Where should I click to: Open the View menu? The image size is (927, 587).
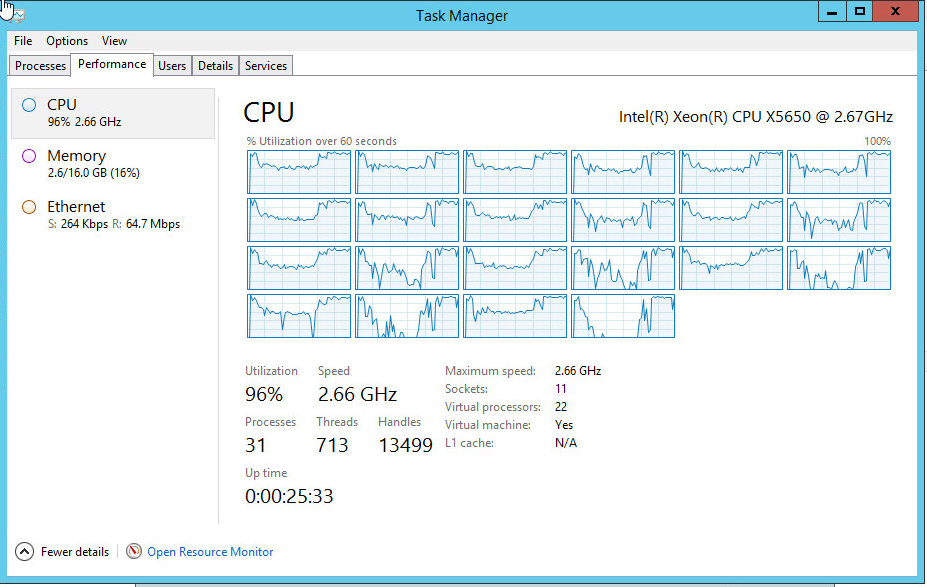[114, 41]
